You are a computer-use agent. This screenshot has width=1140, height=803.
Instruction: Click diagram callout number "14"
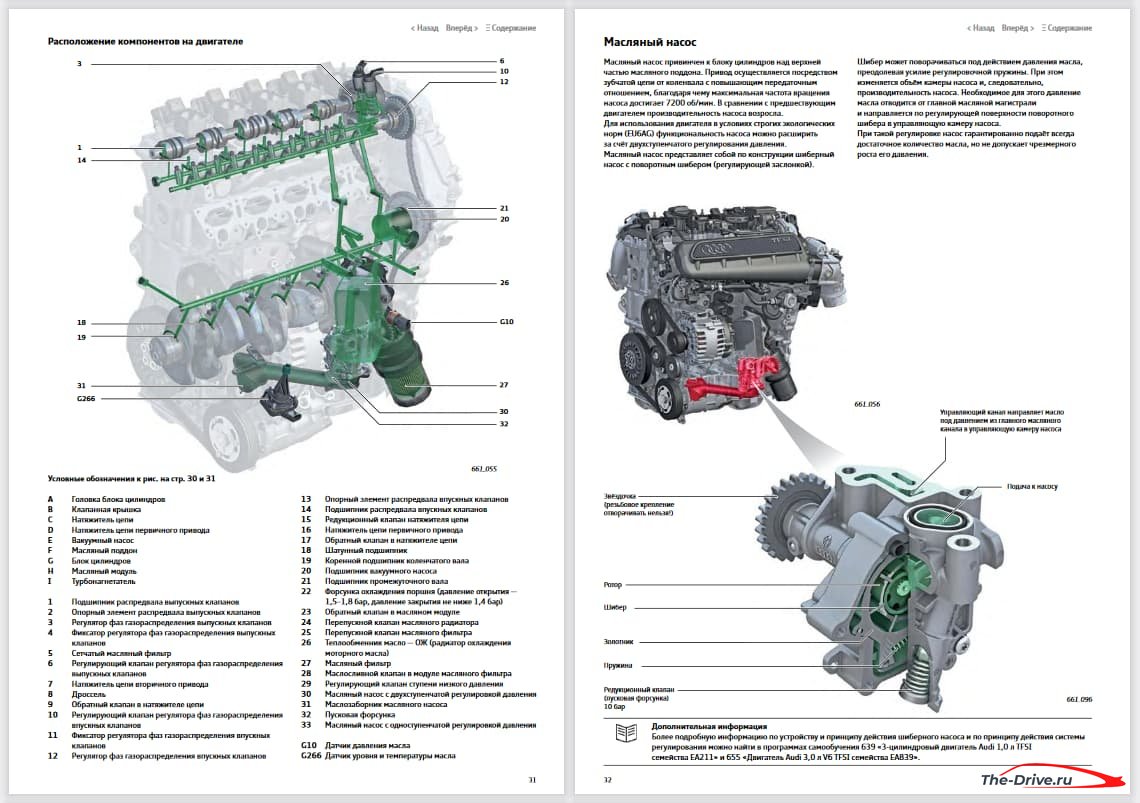coord(81,160)
